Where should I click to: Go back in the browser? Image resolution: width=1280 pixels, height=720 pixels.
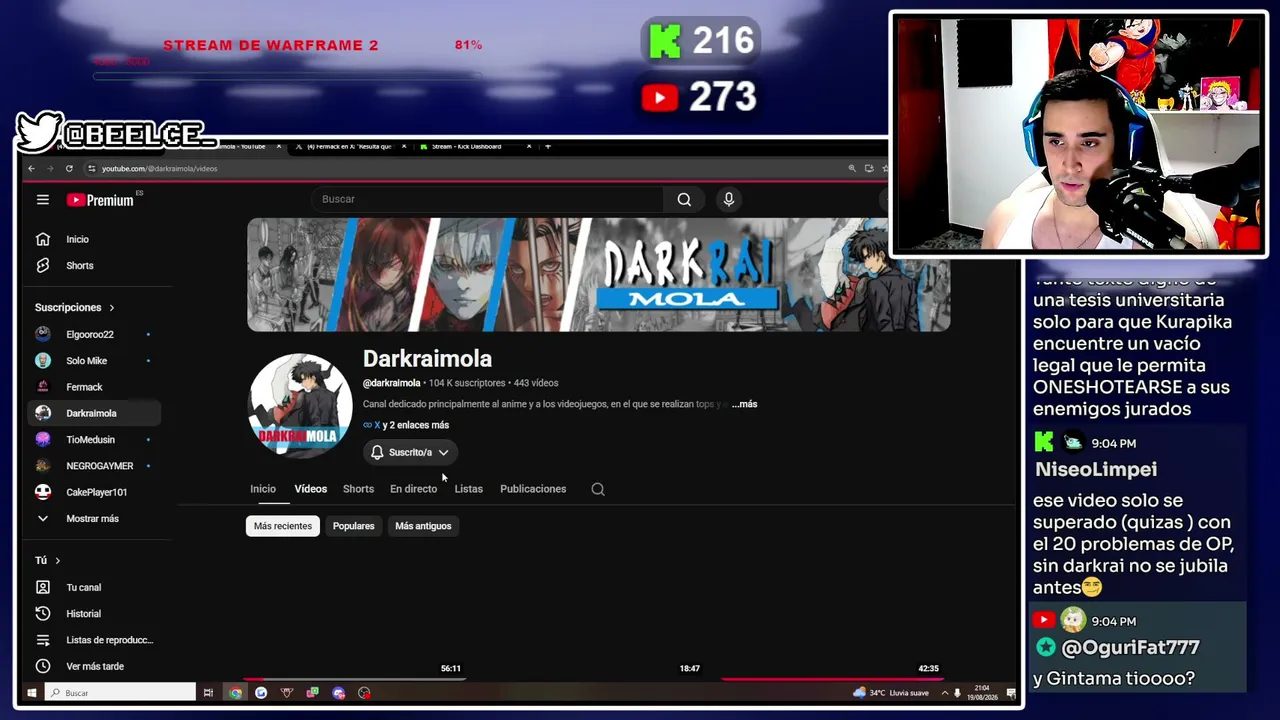tap(32, 169)
